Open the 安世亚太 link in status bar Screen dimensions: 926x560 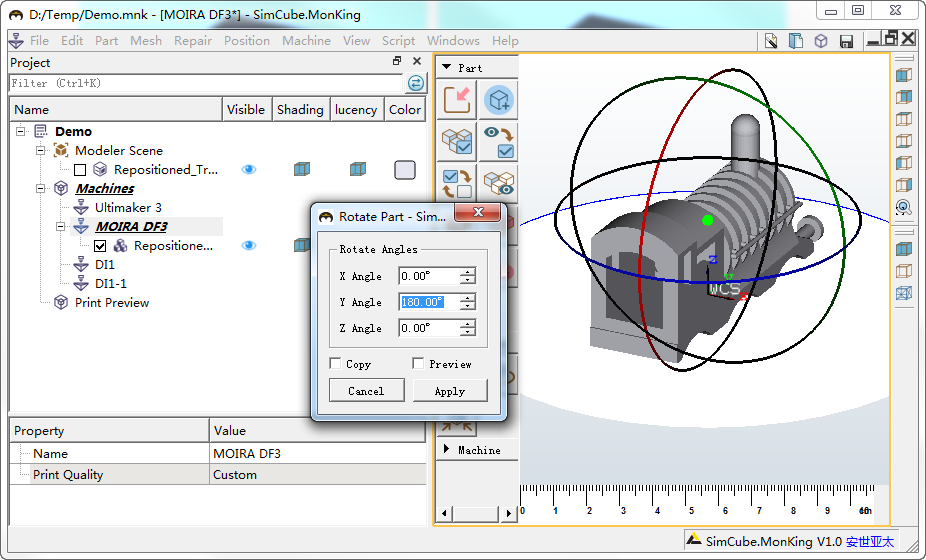click(x=869, y=541)
